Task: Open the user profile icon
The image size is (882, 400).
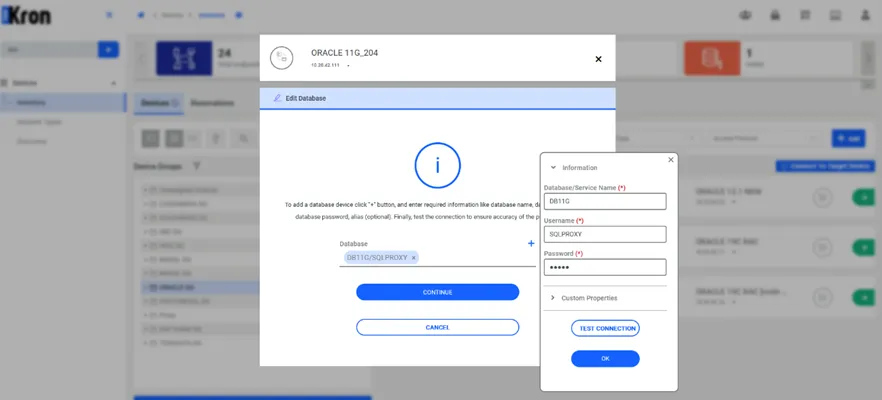Action: click(866, 15)
